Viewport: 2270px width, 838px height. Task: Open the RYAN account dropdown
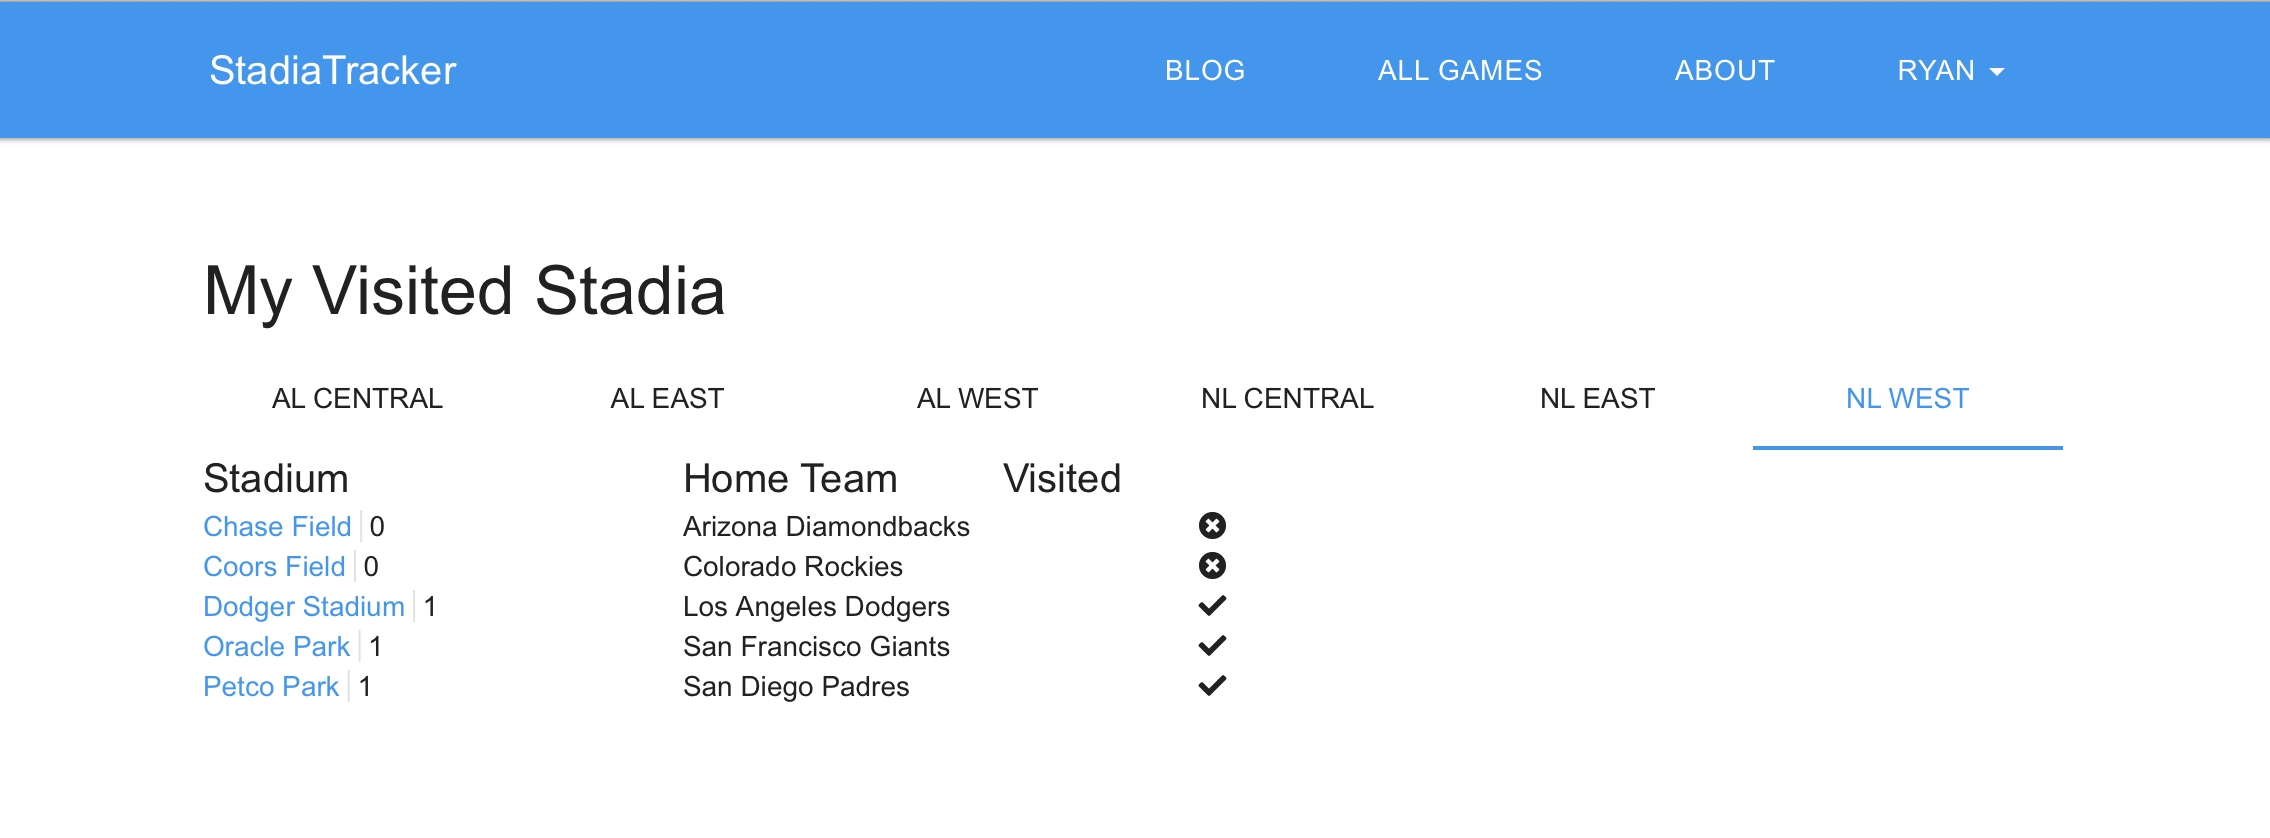click(x=1952, y=70)
